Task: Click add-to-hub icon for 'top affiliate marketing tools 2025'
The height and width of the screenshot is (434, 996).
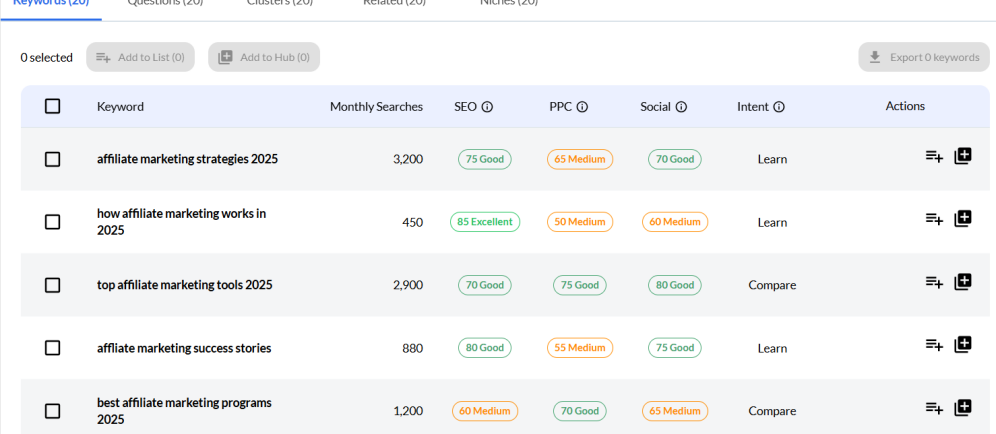Action: (963, 282)
